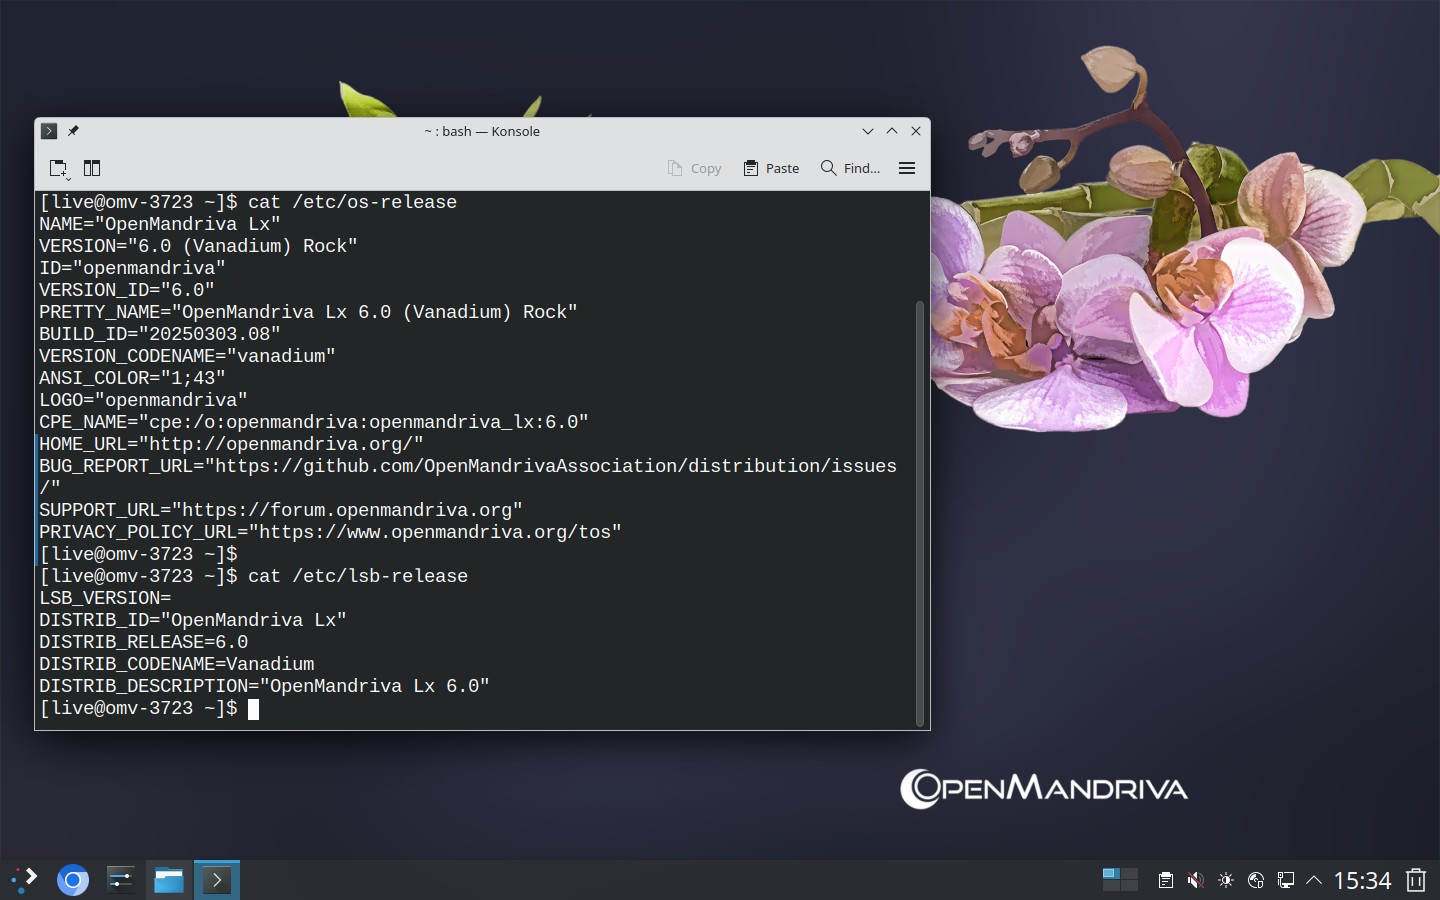The image size is (1440, 900).
Task: Open a new tab in Konsole
Action: [x=59, y=168]
